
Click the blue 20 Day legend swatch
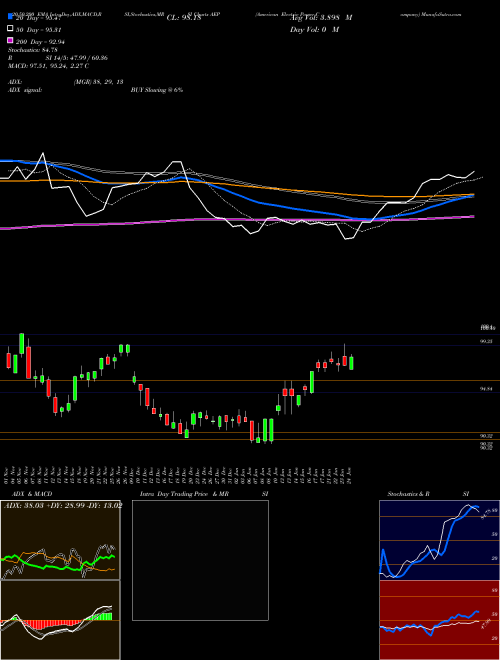10,16
